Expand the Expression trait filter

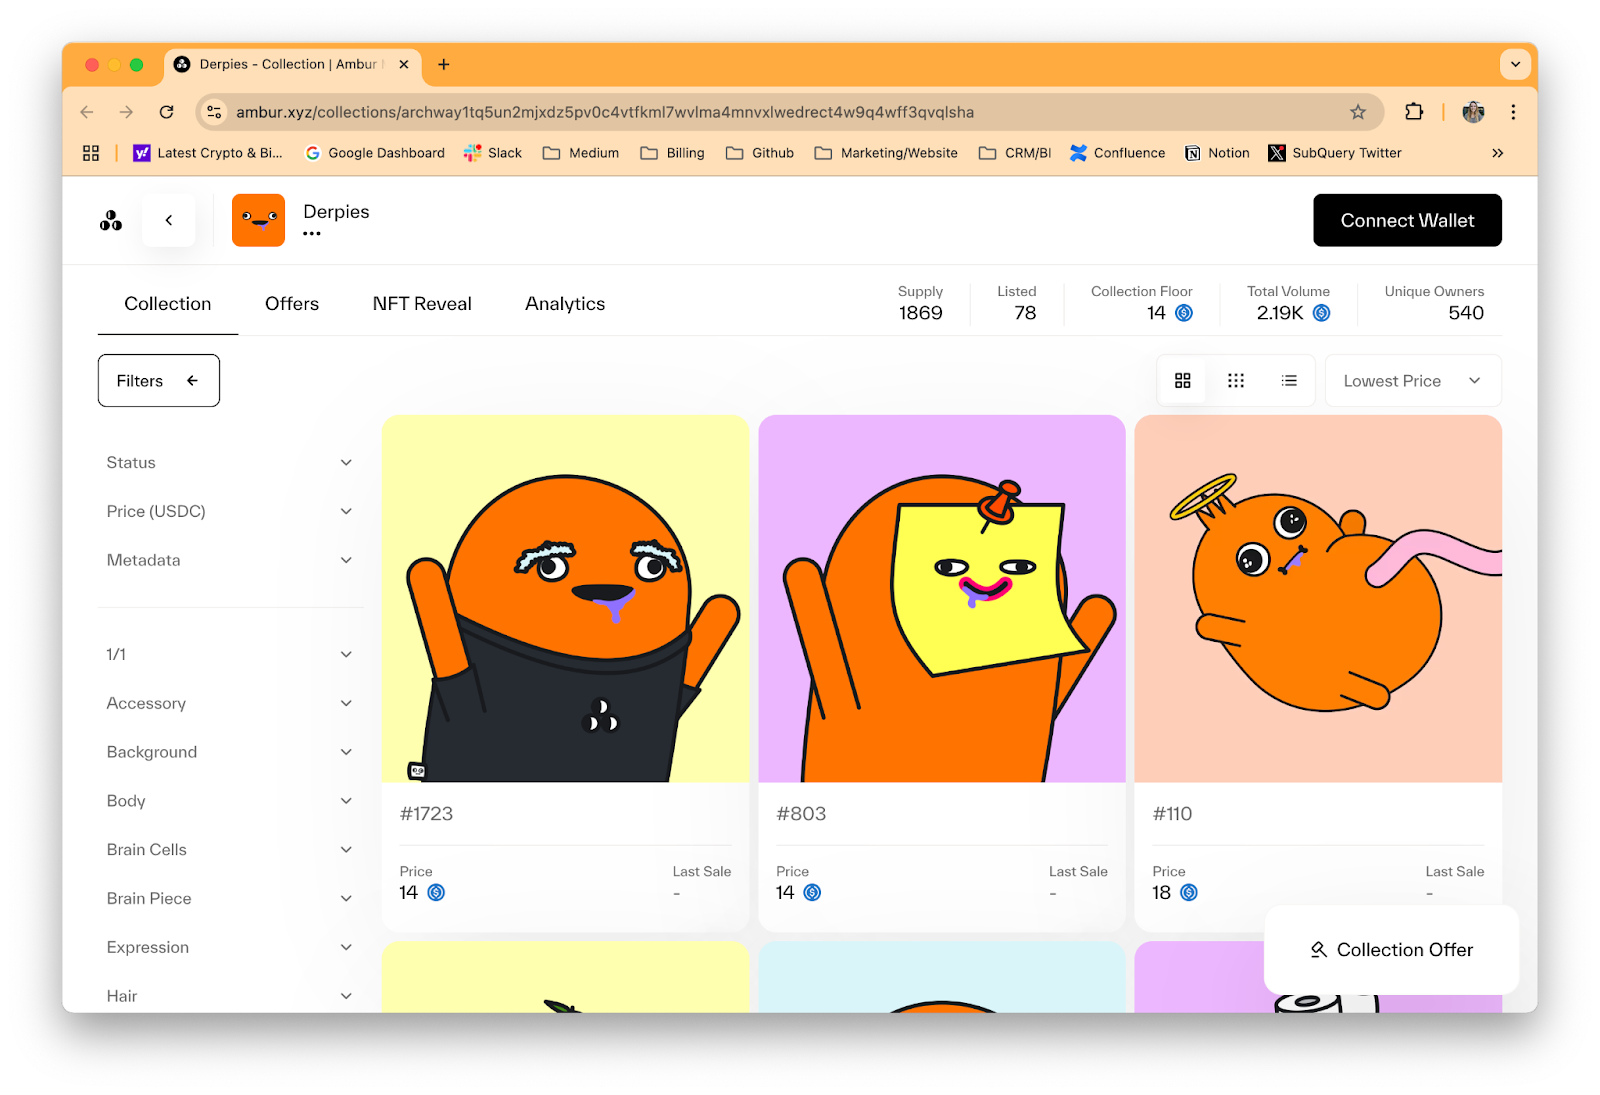230,948
